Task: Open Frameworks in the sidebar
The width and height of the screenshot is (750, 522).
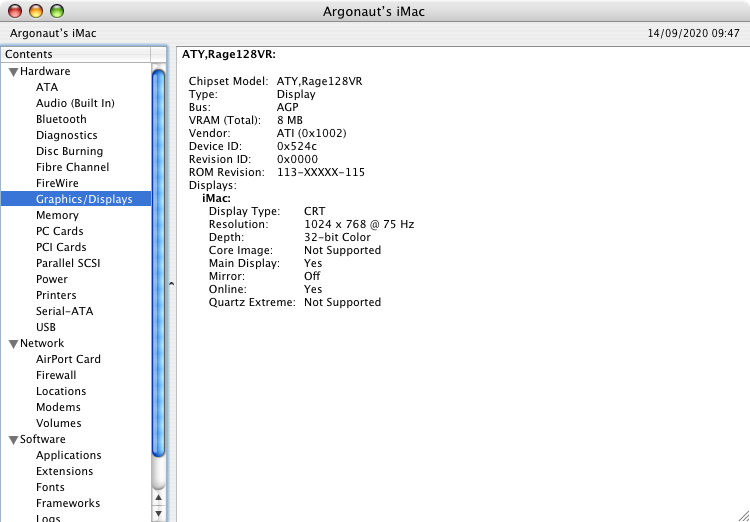Action: pyautogui.click(x=68, y=503)
